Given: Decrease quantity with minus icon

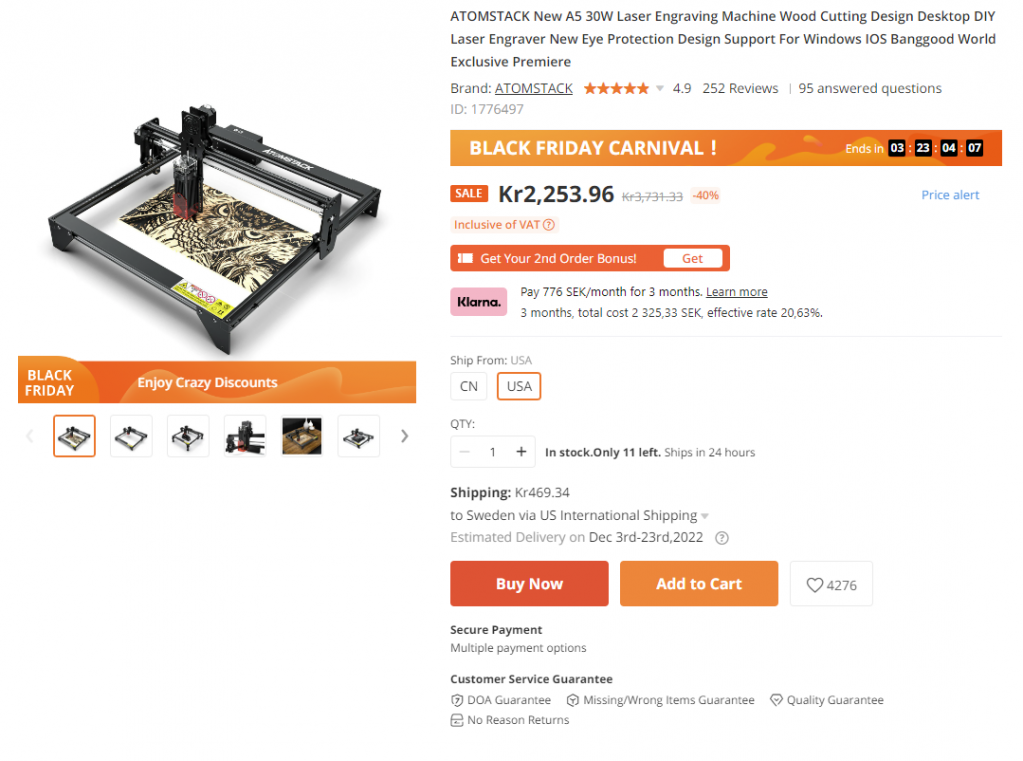Looking at the screenshot, I should (x=465, y=452).
